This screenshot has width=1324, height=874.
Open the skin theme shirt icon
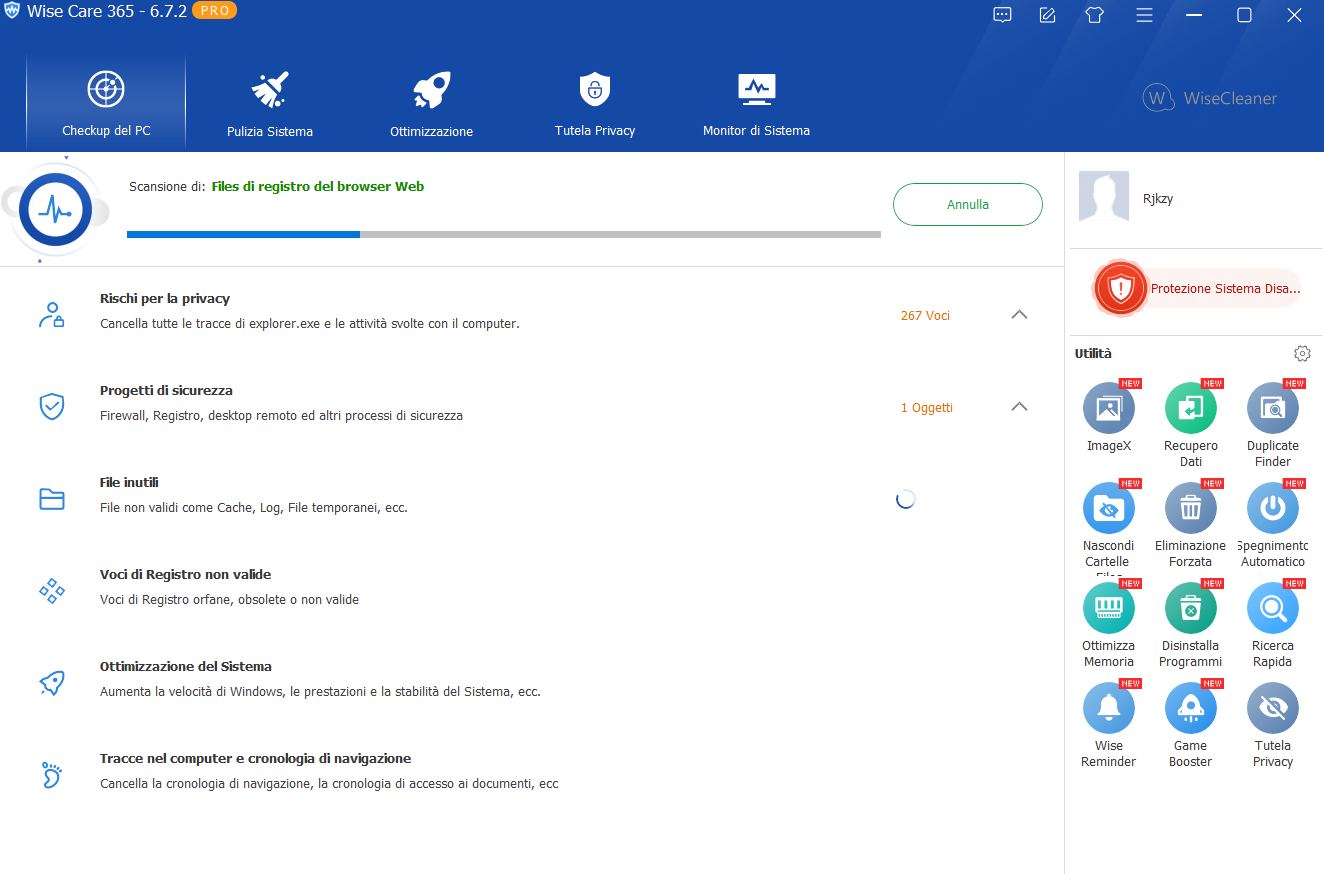[1095, 15]
